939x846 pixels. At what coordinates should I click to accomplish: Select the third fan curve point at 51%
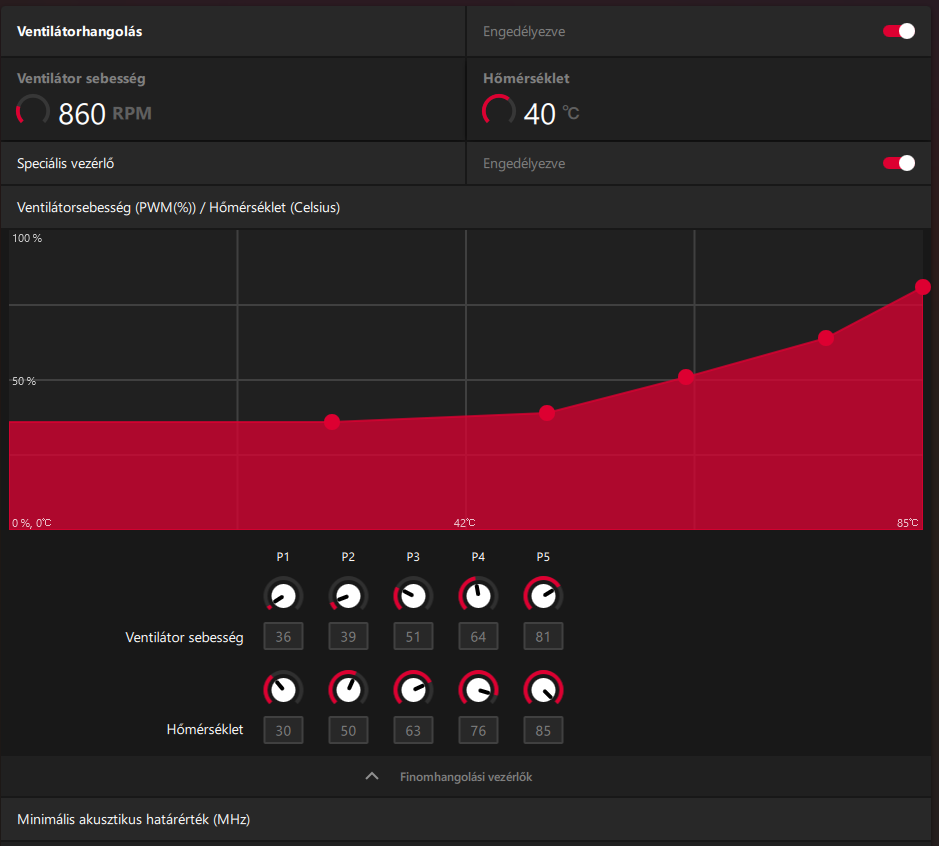686,377
